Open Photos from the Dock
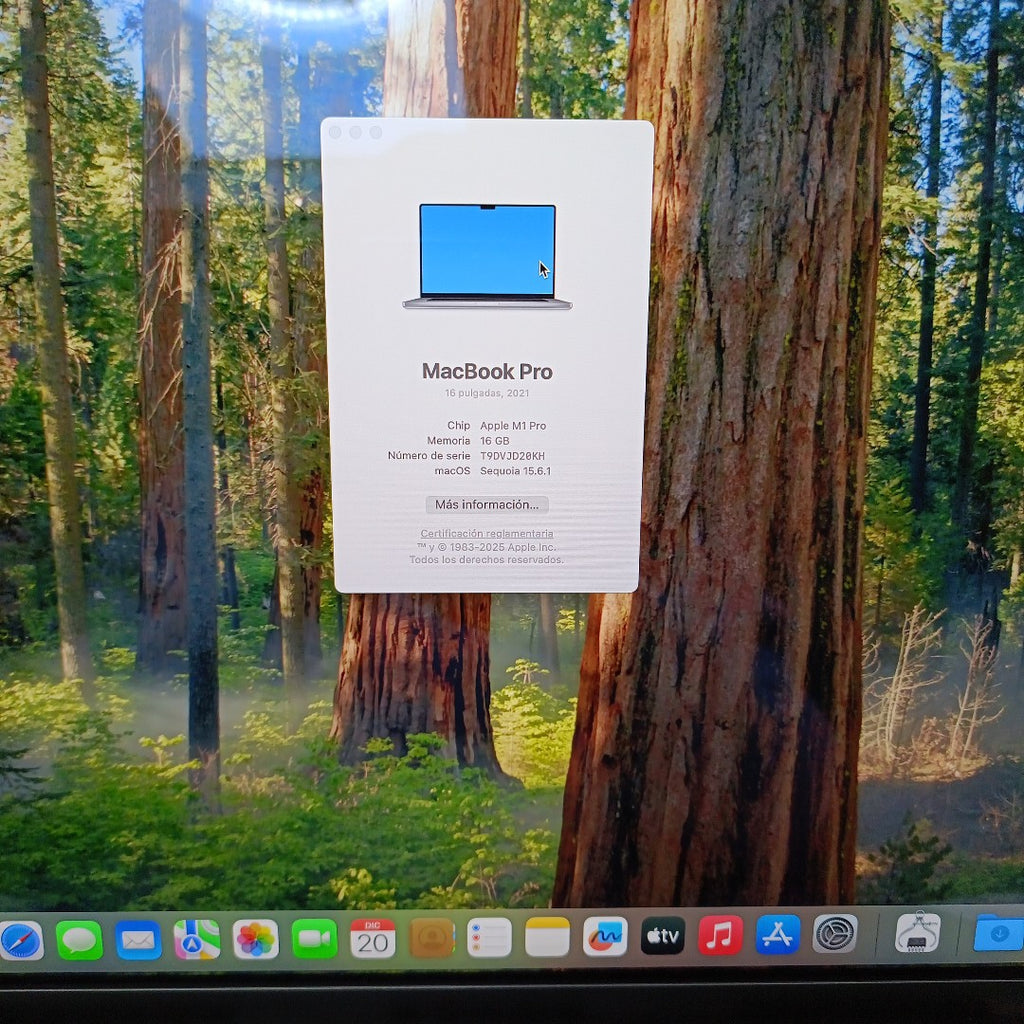 pos(253,938)
